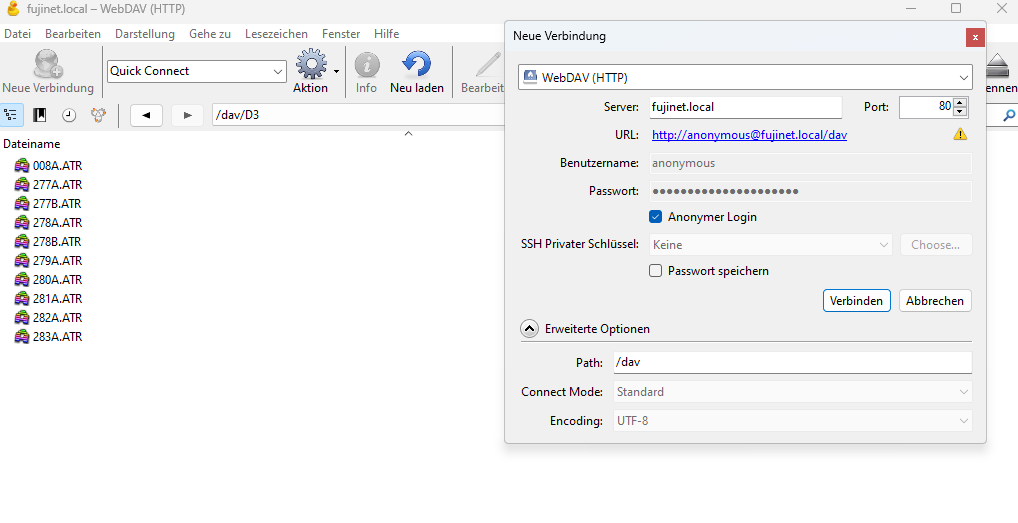Open the Bearbeiten menu

coord(73,34)
